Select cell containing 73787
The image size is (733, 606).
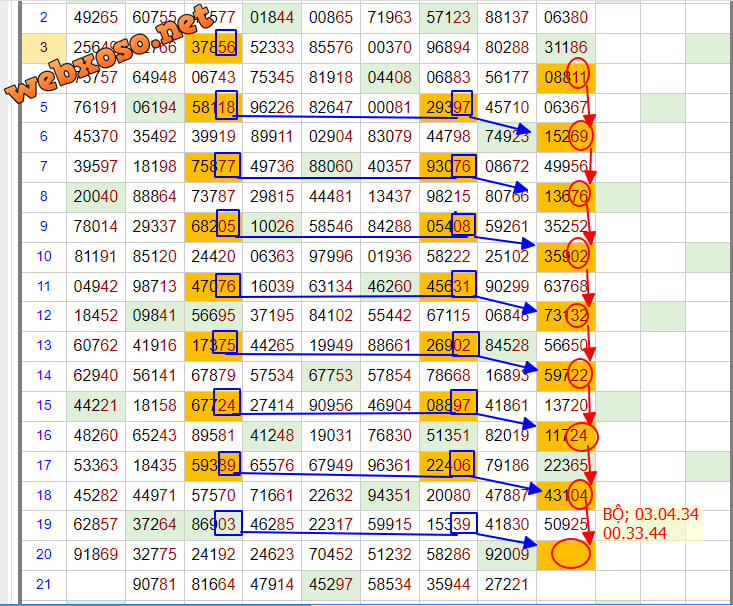coord(214,196)
